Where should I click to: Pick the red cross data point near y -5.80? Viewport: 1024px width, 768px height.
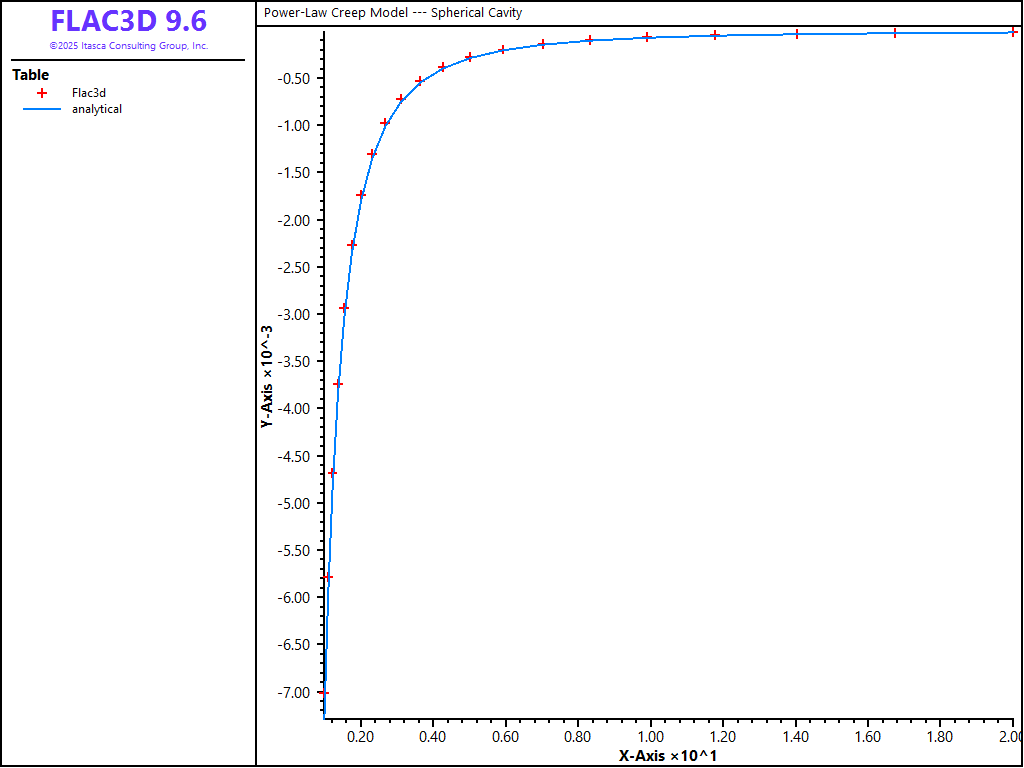(x=328, y=577)
